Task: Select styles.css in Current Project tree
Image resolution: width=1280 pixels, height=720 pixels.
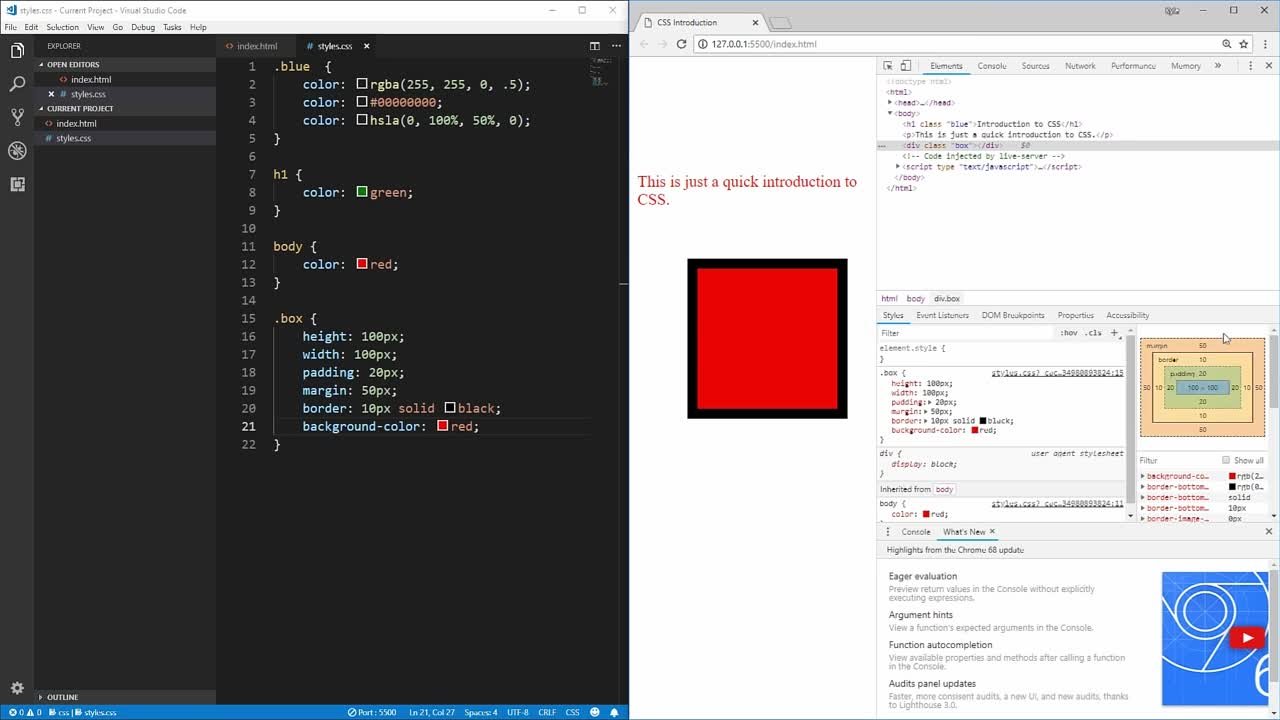Action: pyautogui.click(x=73, y=138)
